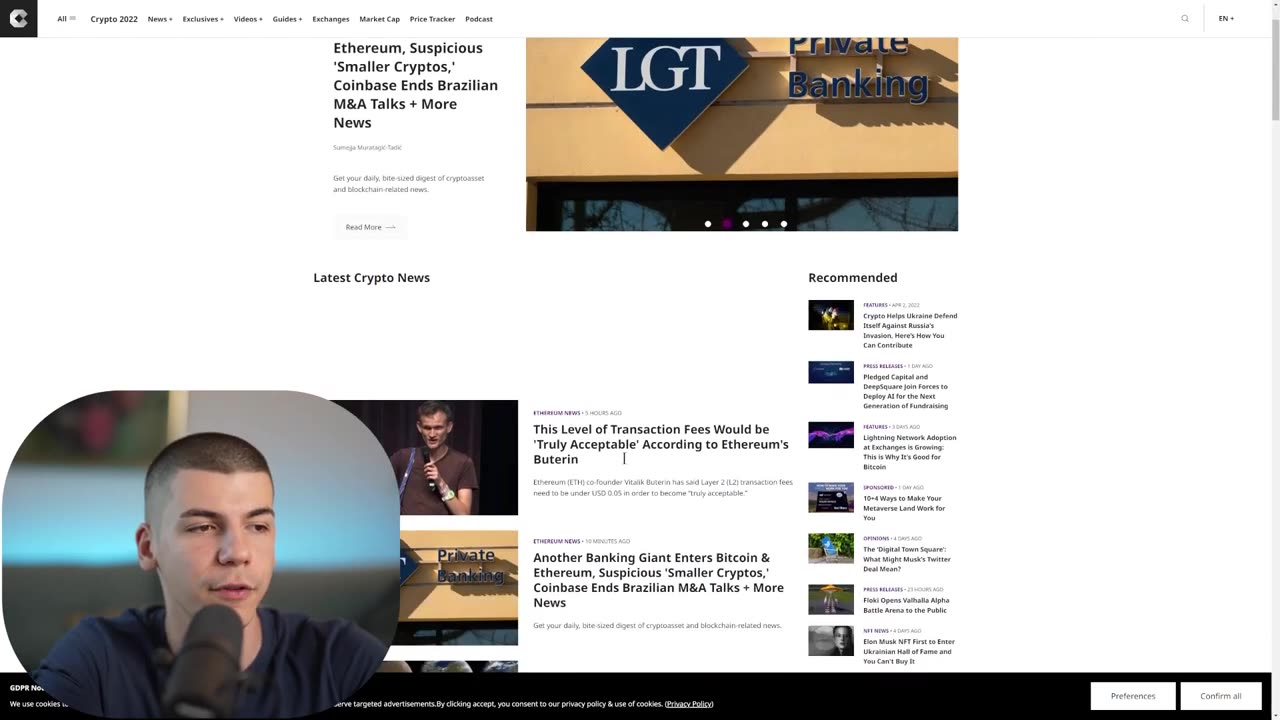
Task: Click the Read More button
Action: pos(370,227)
